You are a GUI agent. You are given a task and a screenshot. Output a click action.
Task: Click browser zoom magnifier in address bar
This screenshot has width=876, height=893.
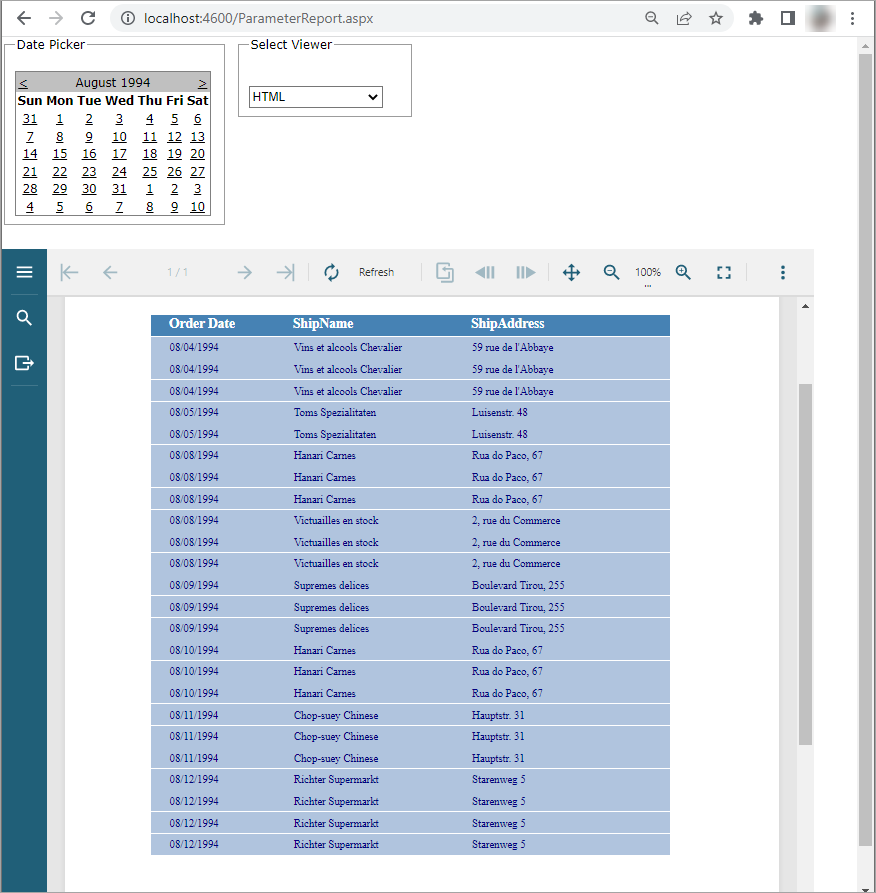[652, 18]
